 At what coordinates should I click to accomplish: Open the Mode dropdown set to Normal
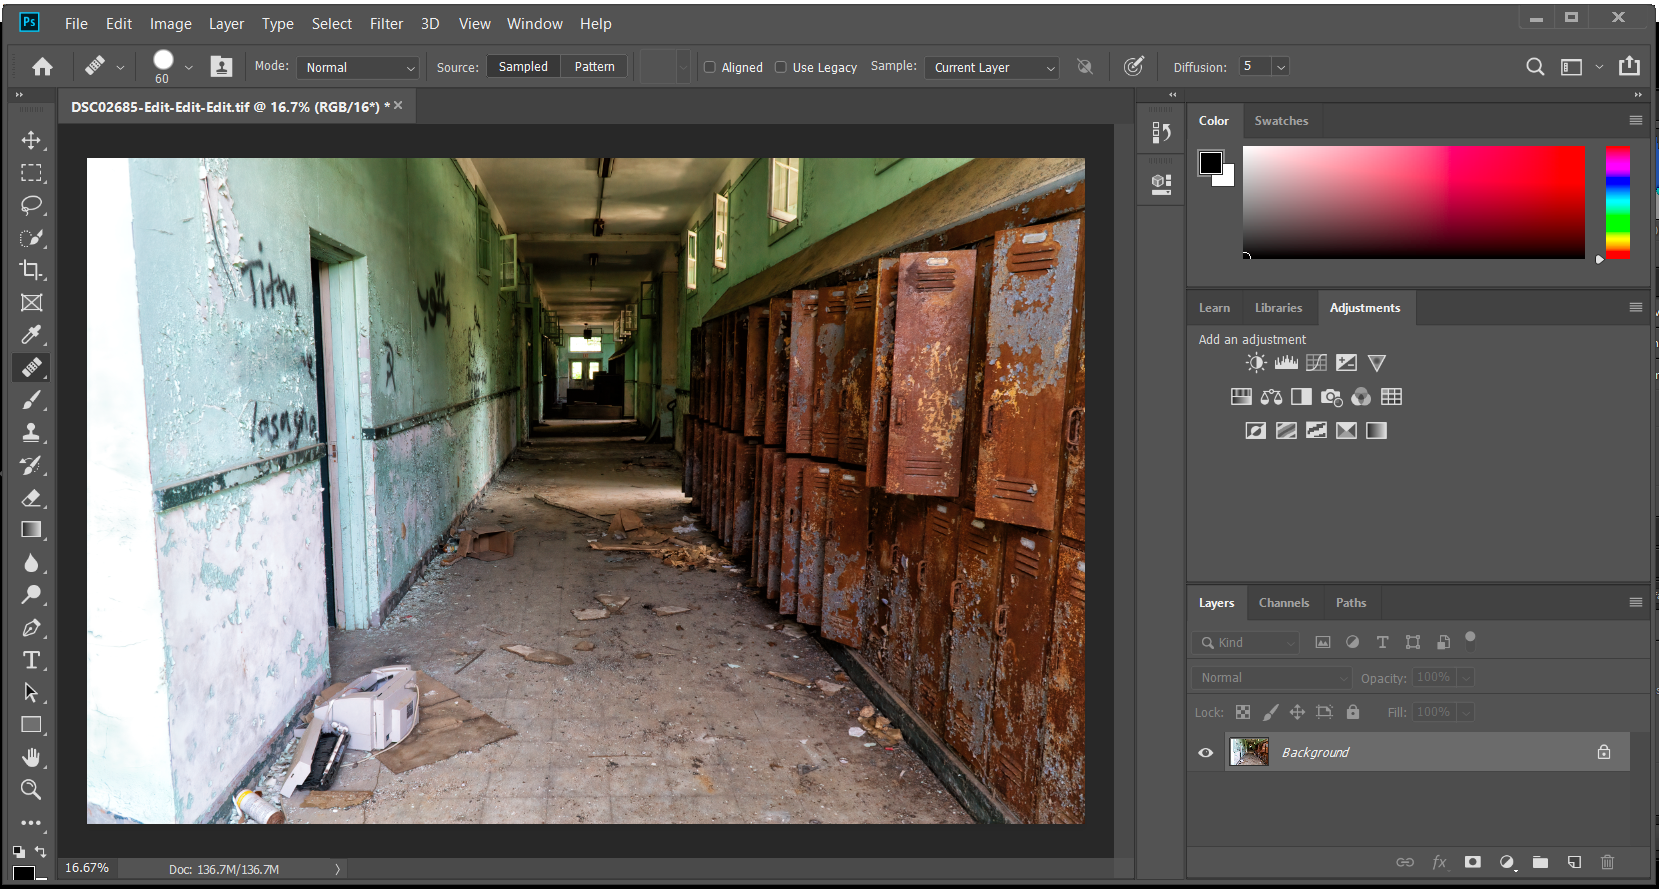[x=359, y=67]
